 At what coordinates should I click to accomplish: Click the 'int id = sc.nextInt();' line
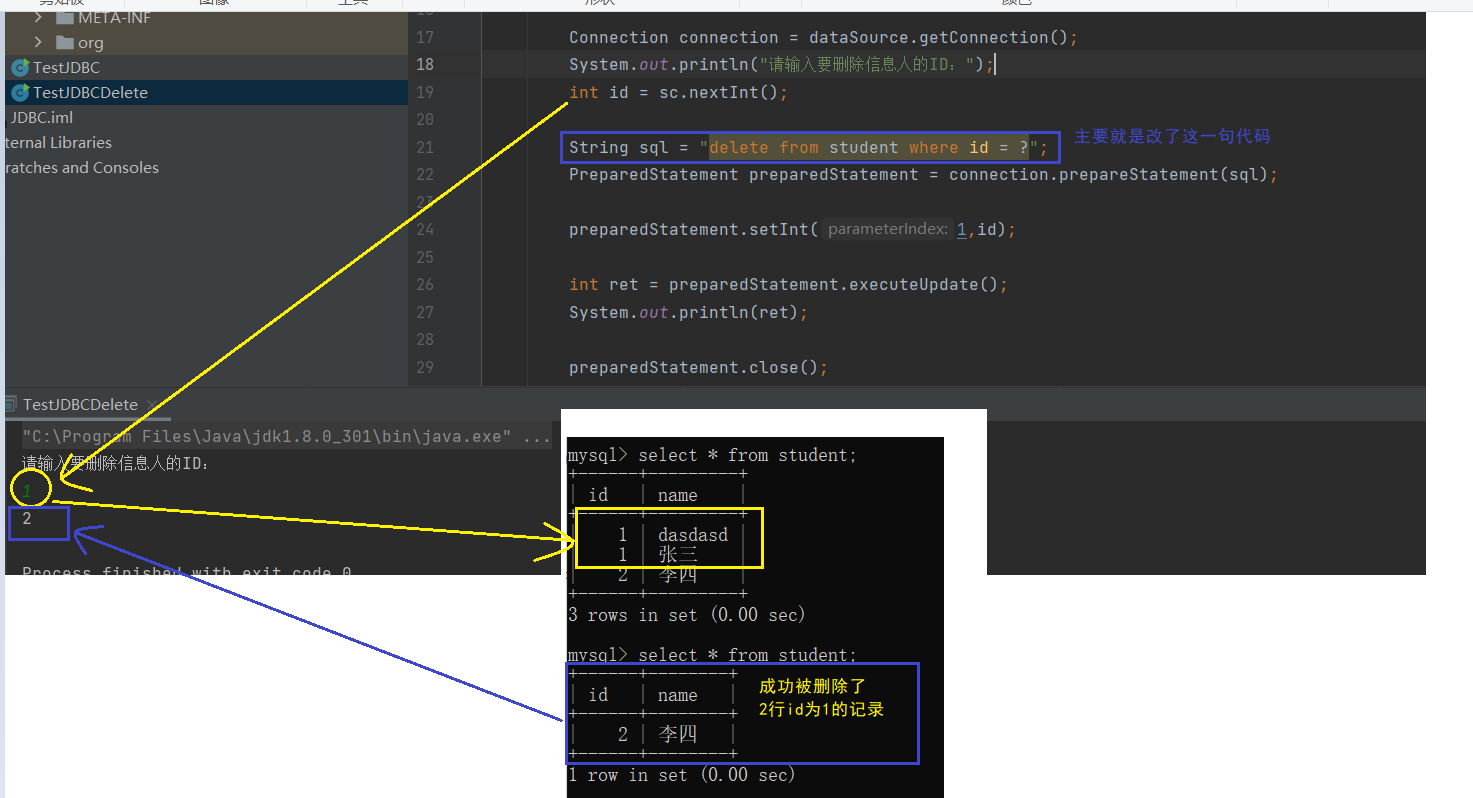coord(678,92)
